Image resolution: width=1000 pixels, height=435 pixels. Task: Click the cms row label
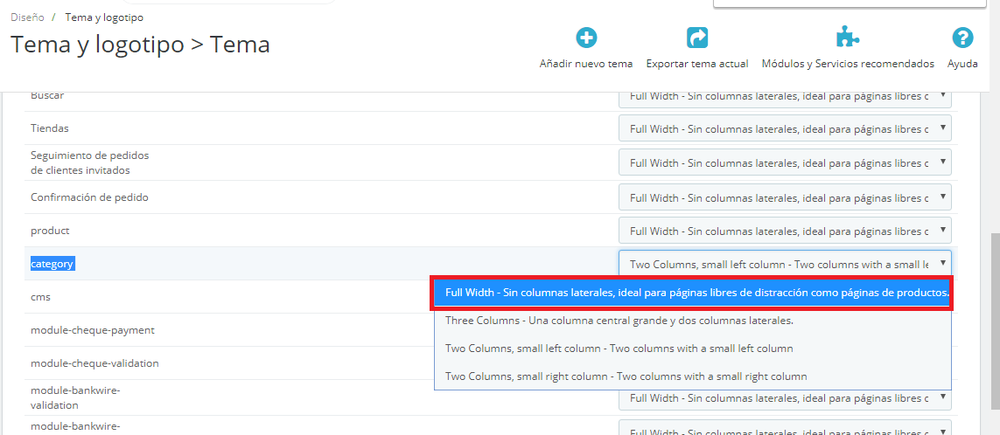point(40,297)
